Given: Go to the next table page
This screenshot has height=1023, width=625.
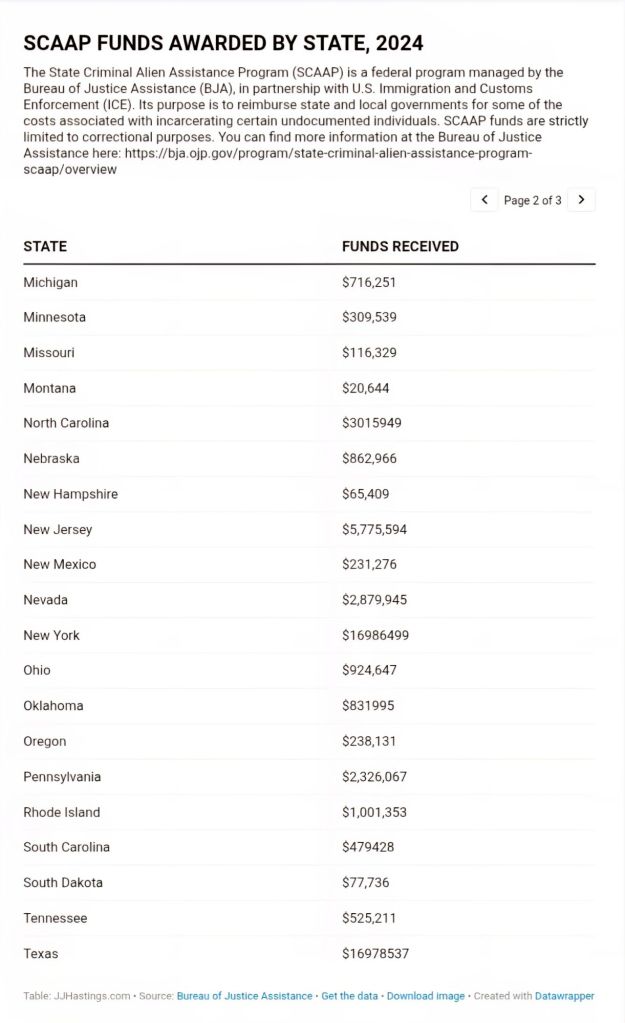Looking at the screenshot, I should coord(582,200).
